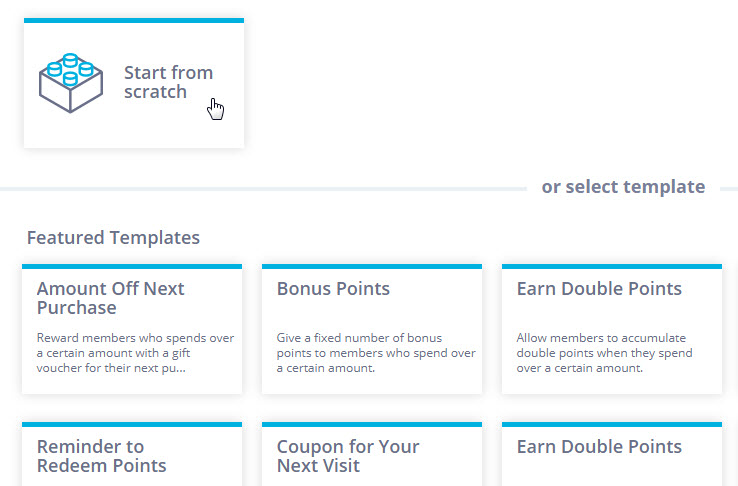This screenshot has width=738, height=486.
Task: Open the Reminder to Redeem Points template
Action: pyautogui.click(x=132, y=455)
